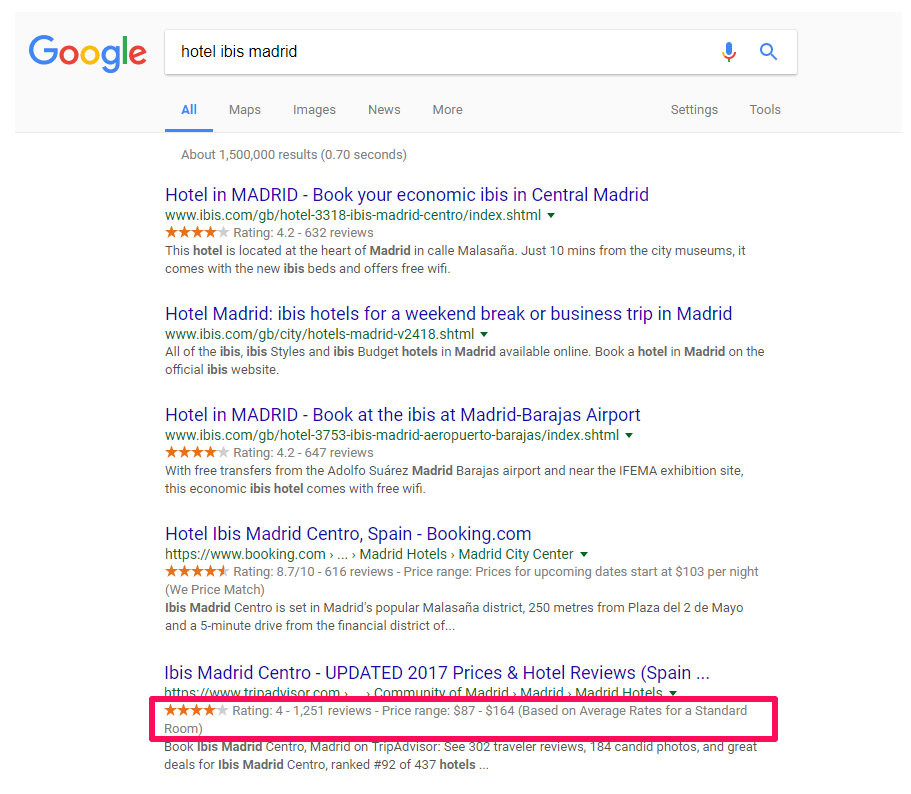Click hotel-3753-ibis-madrid-aeropuerto-barajas URL text
This screenshot has height=794, width=911.
(392, 435)
